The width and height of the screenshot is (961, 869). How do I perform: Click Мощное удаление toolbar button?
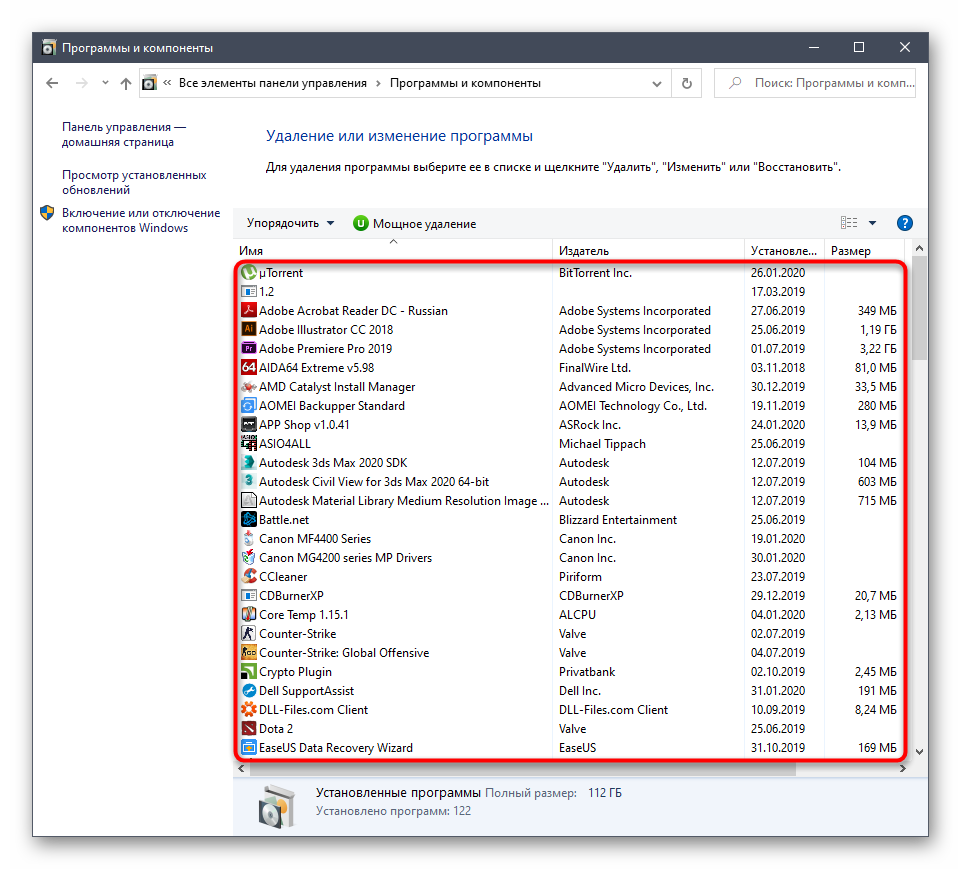tap(414, 224)
